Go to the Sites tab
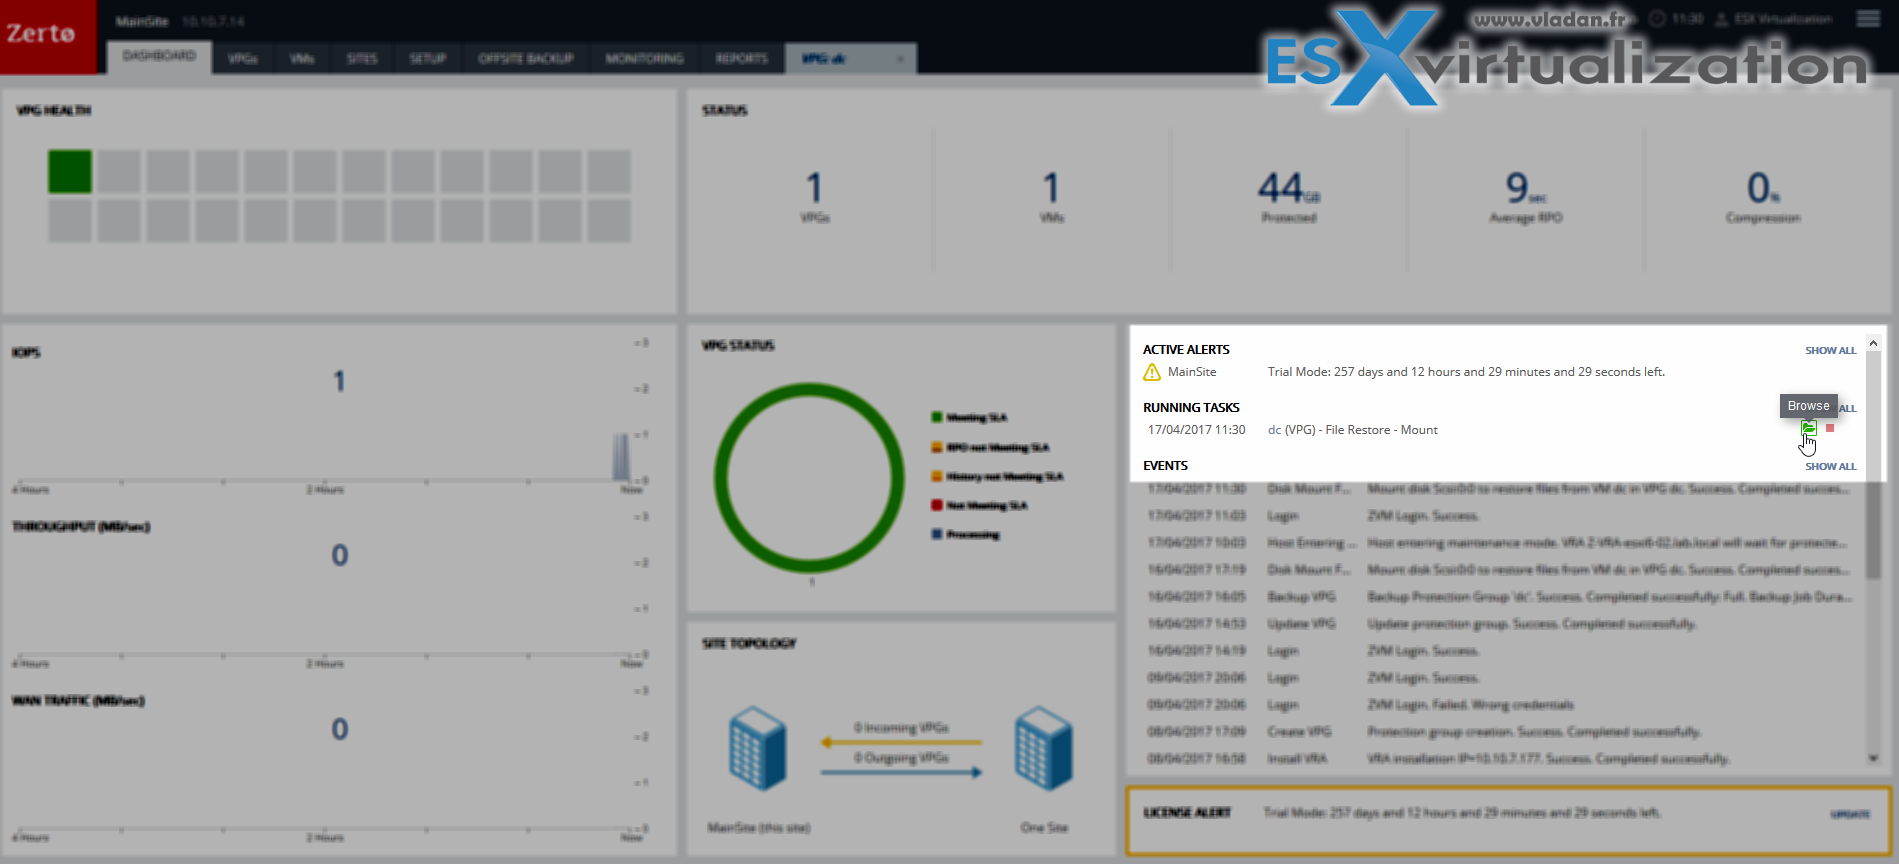1899x864 pixels. (x=362, y=59)
